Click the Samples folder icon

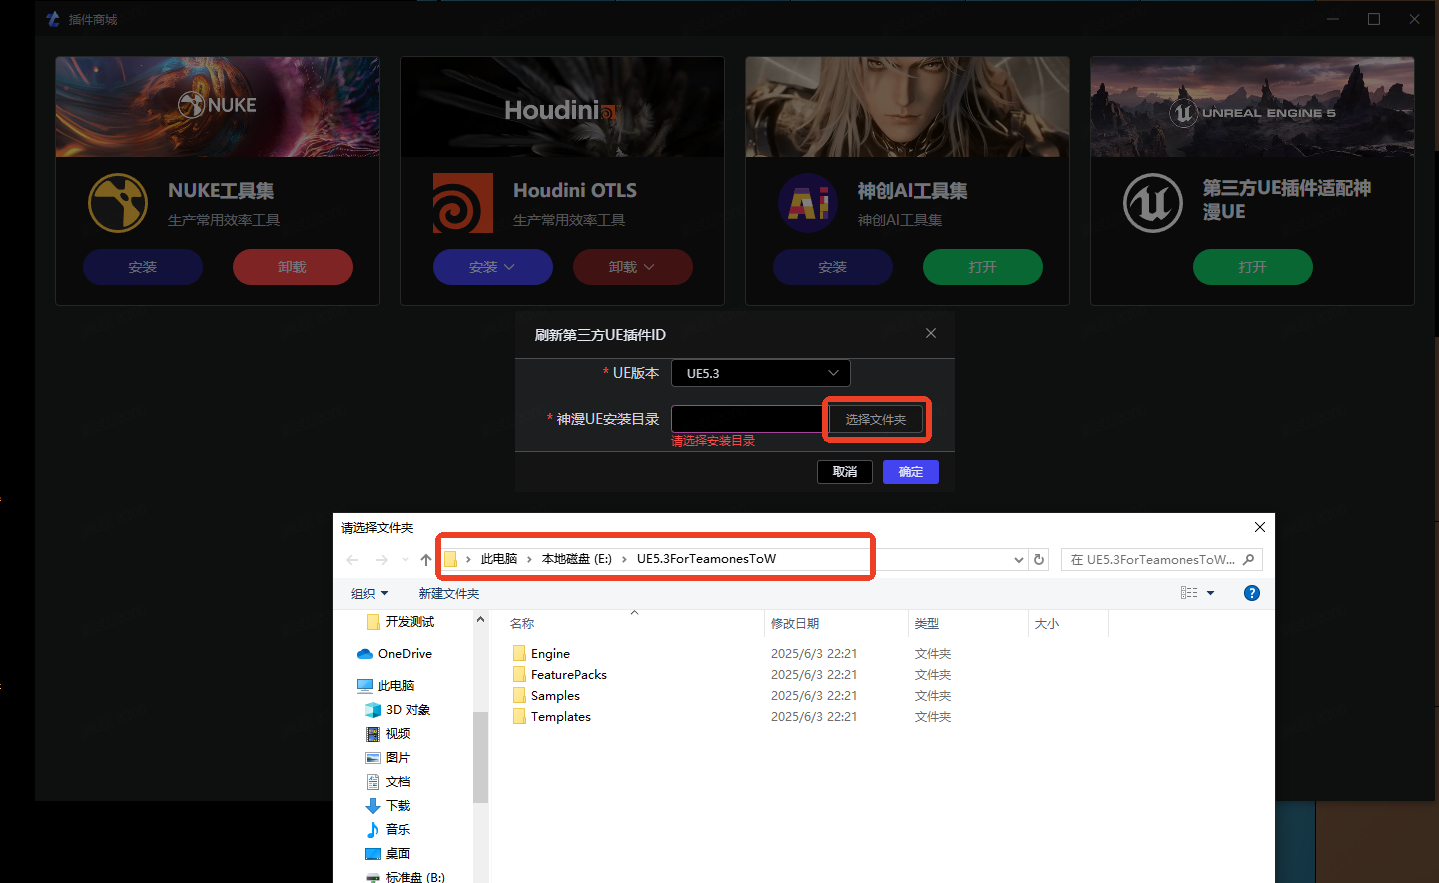[x=519, y=695]
